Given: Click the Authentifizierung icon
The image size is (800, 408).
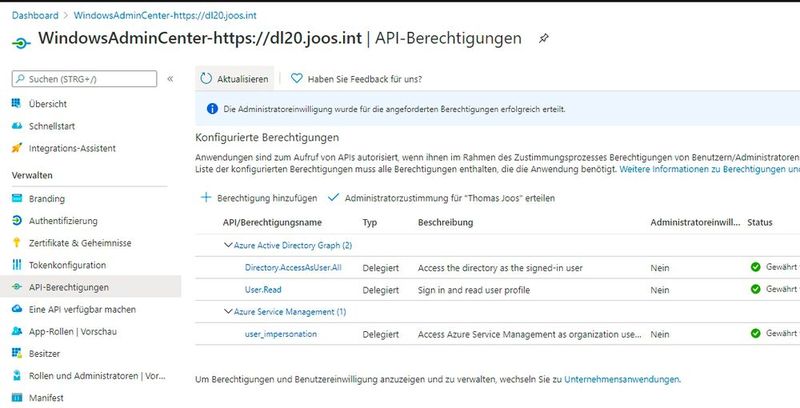Looking at the screenshot, I should tap(17, 220).
